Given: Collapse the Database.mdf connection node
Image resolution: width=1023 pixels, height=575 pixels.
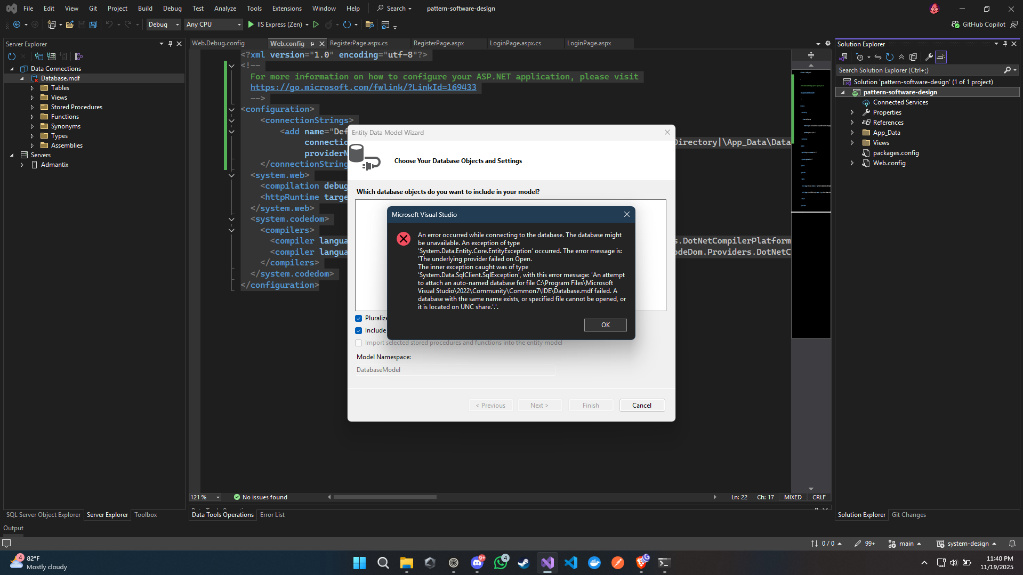Looking at the screenshot, I should pyautogui.click(x=22, y=78).
